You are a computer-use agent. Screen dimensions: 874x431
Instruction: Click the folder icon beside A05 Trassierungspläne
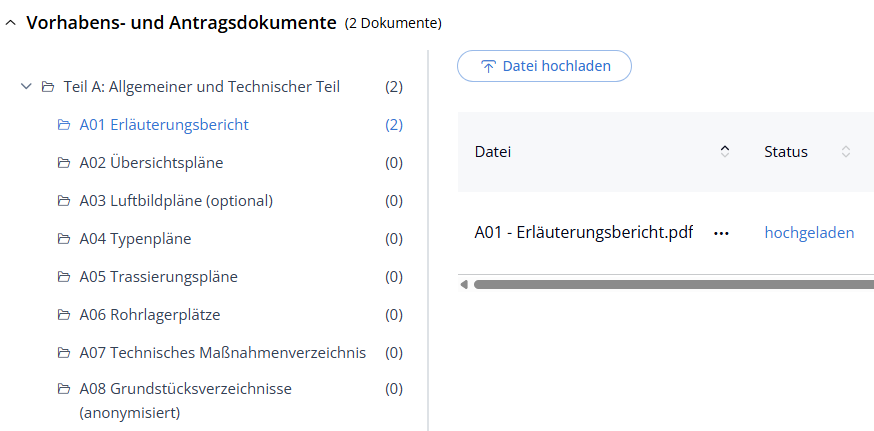[x=64, y=277]
